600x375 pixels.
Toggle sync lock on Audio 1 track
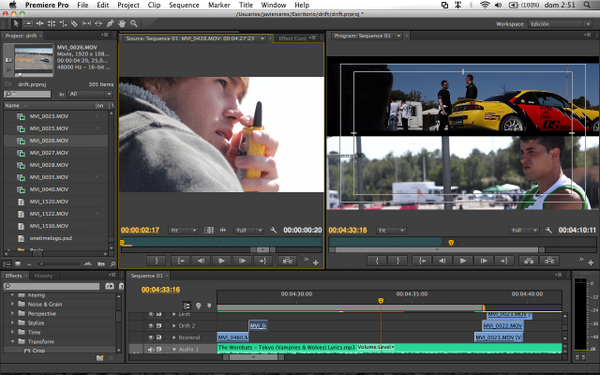(159, 349)
